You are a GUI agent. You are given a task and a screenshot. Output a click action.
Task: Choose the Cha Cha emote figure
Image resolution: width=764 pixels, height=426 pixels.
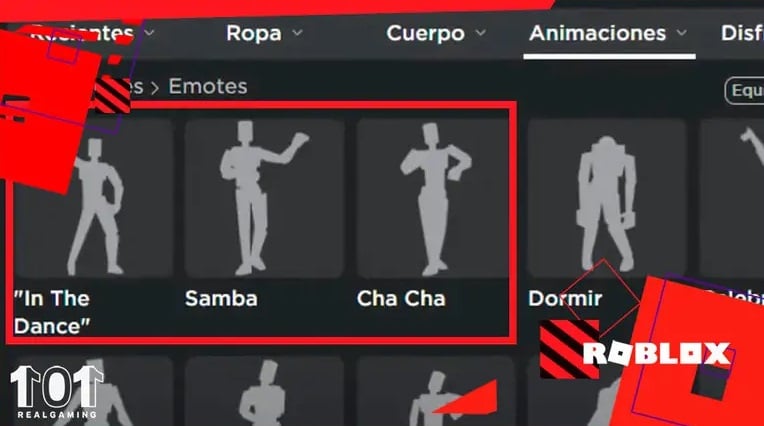pos(433,198)
